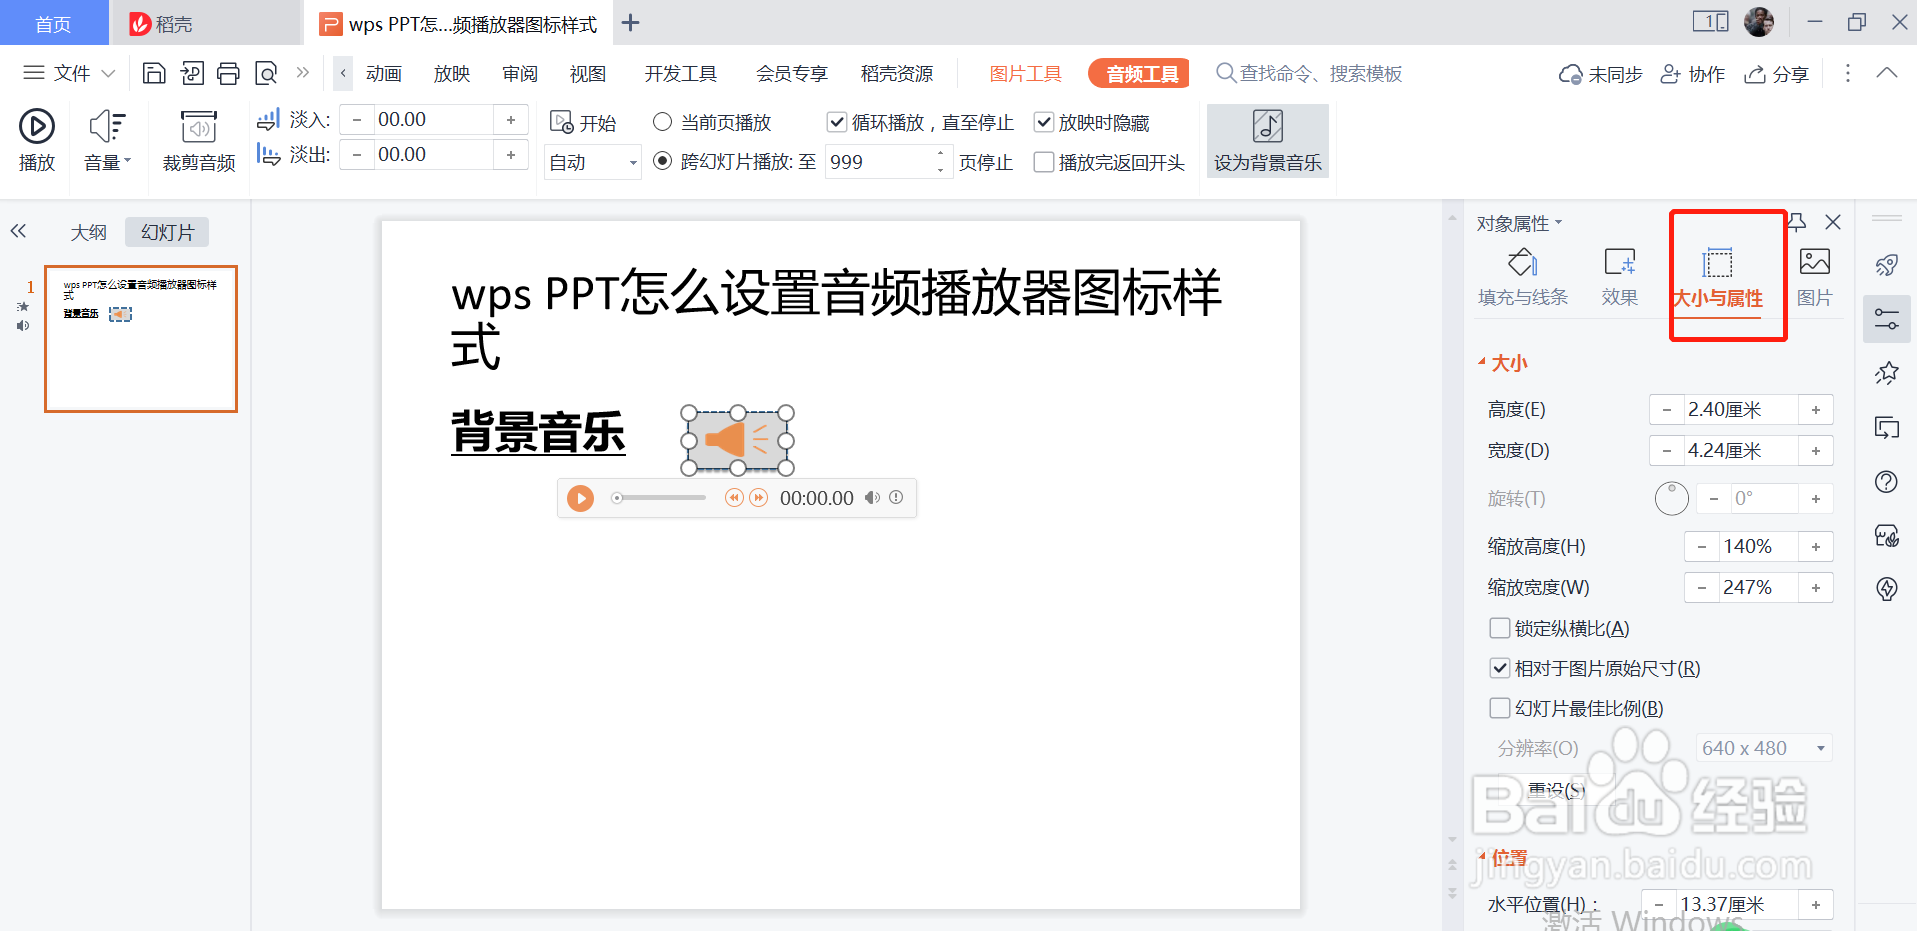Enable Lock Aspect Ratio (锁定纵横比) checkbox
Image resolution: width=1917 pixels, height=931 pixels.
point(1500,628)
